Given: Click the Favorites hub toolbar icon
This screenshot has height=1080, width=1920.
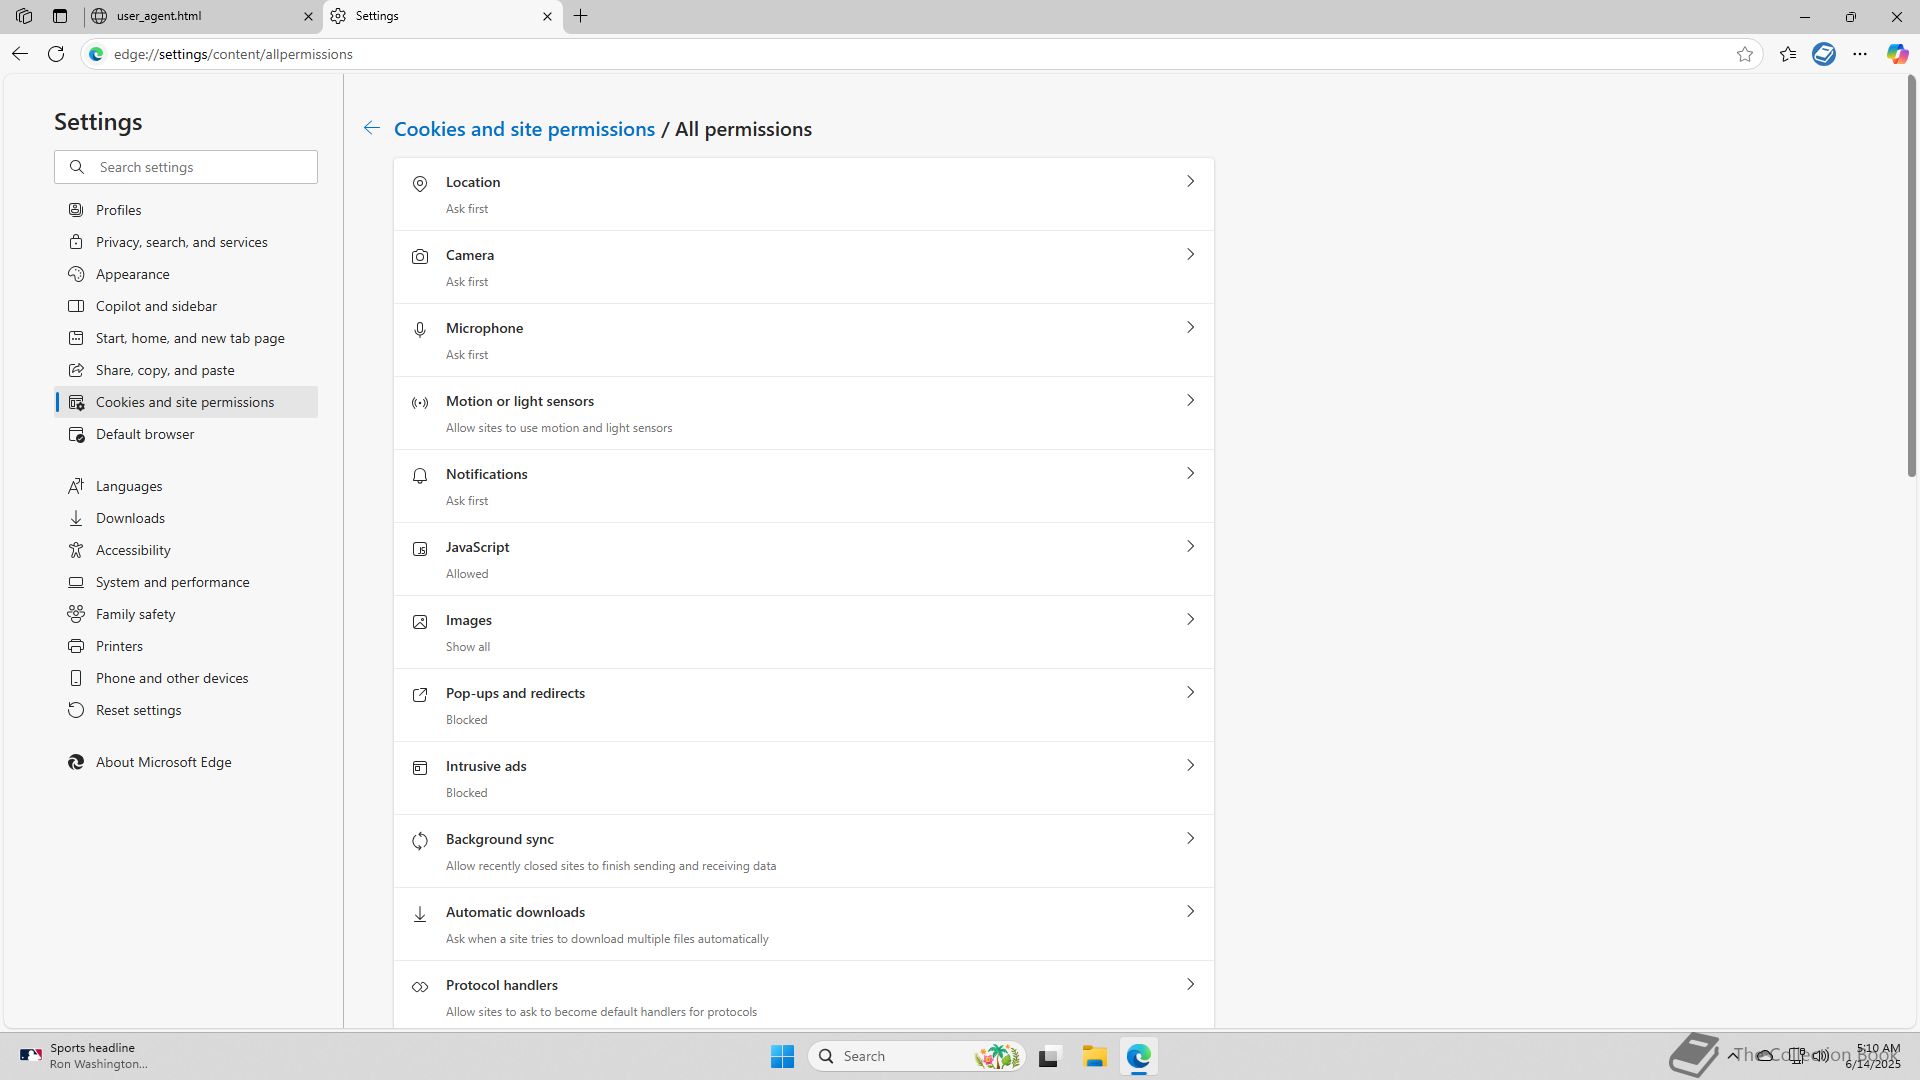Looking at the screenshot, I should [1788, 54].
